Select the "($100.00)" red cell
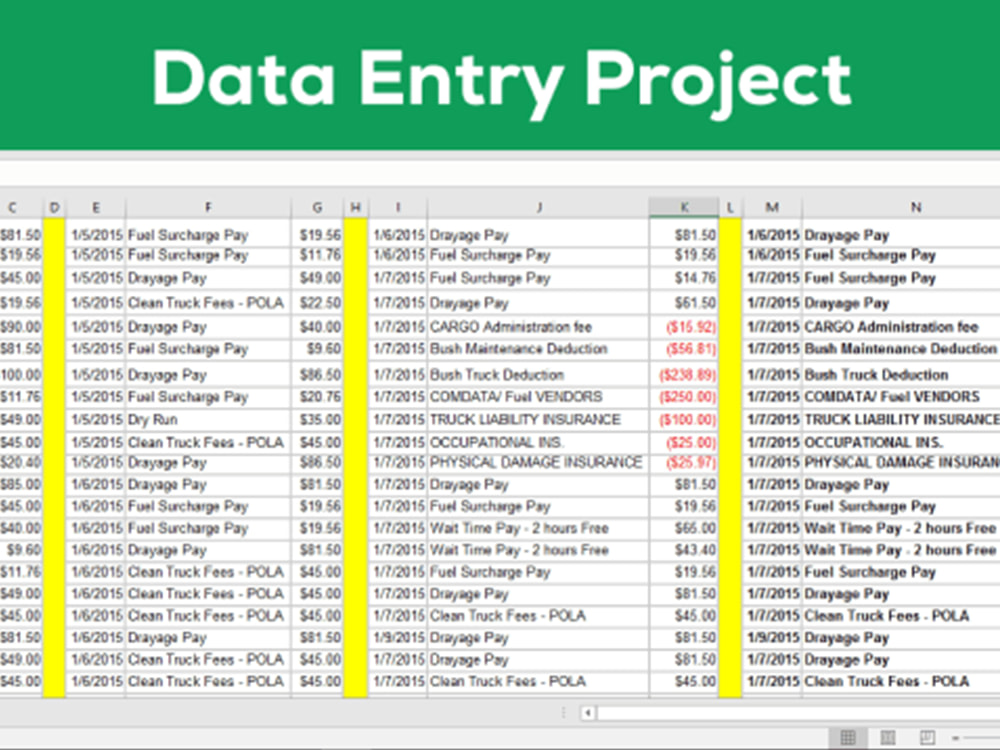The image size is (1000, 750). (684, 420)
